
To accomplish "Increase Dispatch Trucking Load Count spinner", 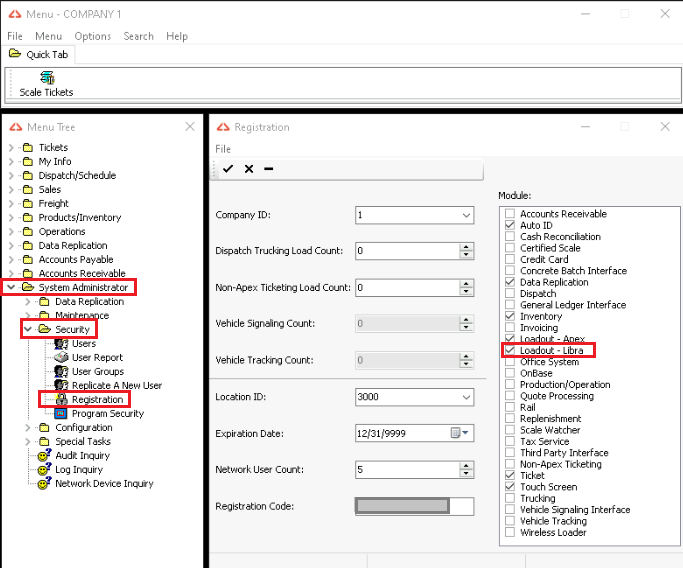I will coord(467,247).
